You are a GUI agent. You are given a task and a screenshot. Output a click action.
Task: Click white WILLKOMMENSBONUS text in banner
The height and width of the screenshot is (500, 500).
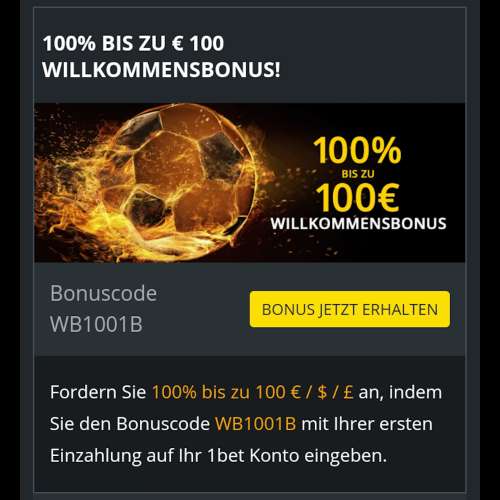[358, 223]
